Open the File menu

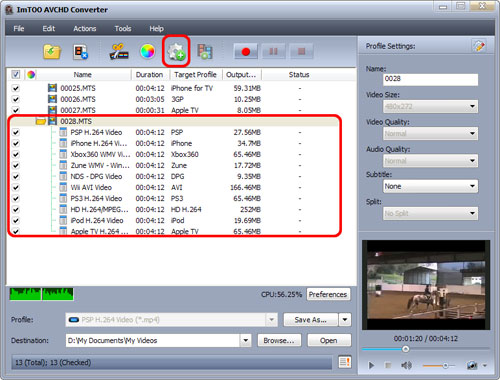(x=19, y=28)
